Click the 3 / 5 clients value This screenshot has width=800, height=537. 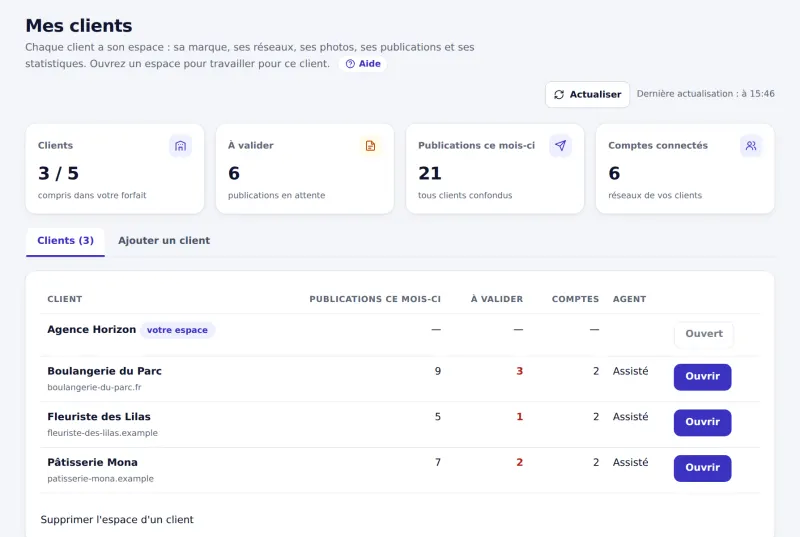point(58,173)
